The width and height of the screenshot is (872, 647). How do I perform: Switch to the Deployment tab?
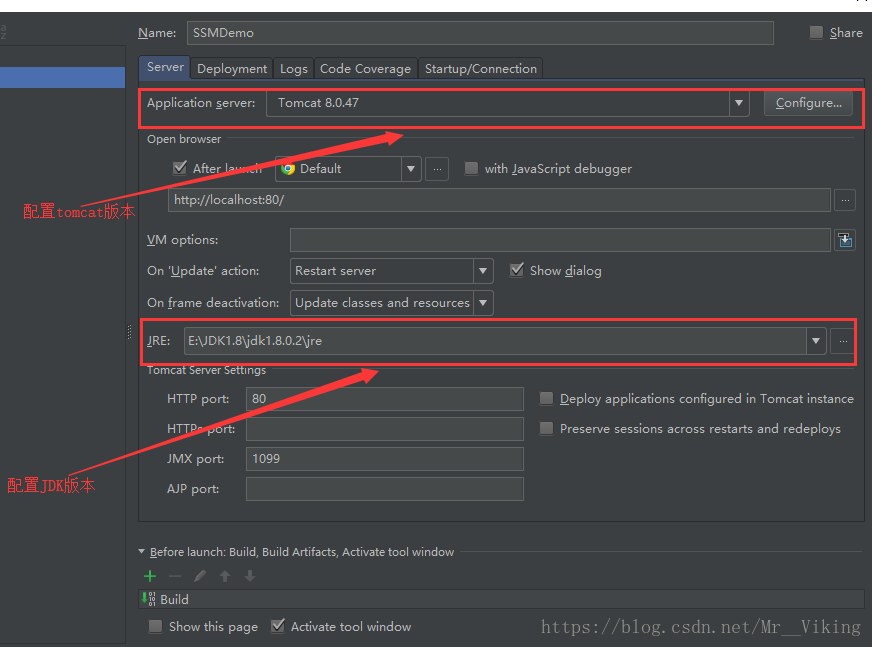[x=232, y=68]
